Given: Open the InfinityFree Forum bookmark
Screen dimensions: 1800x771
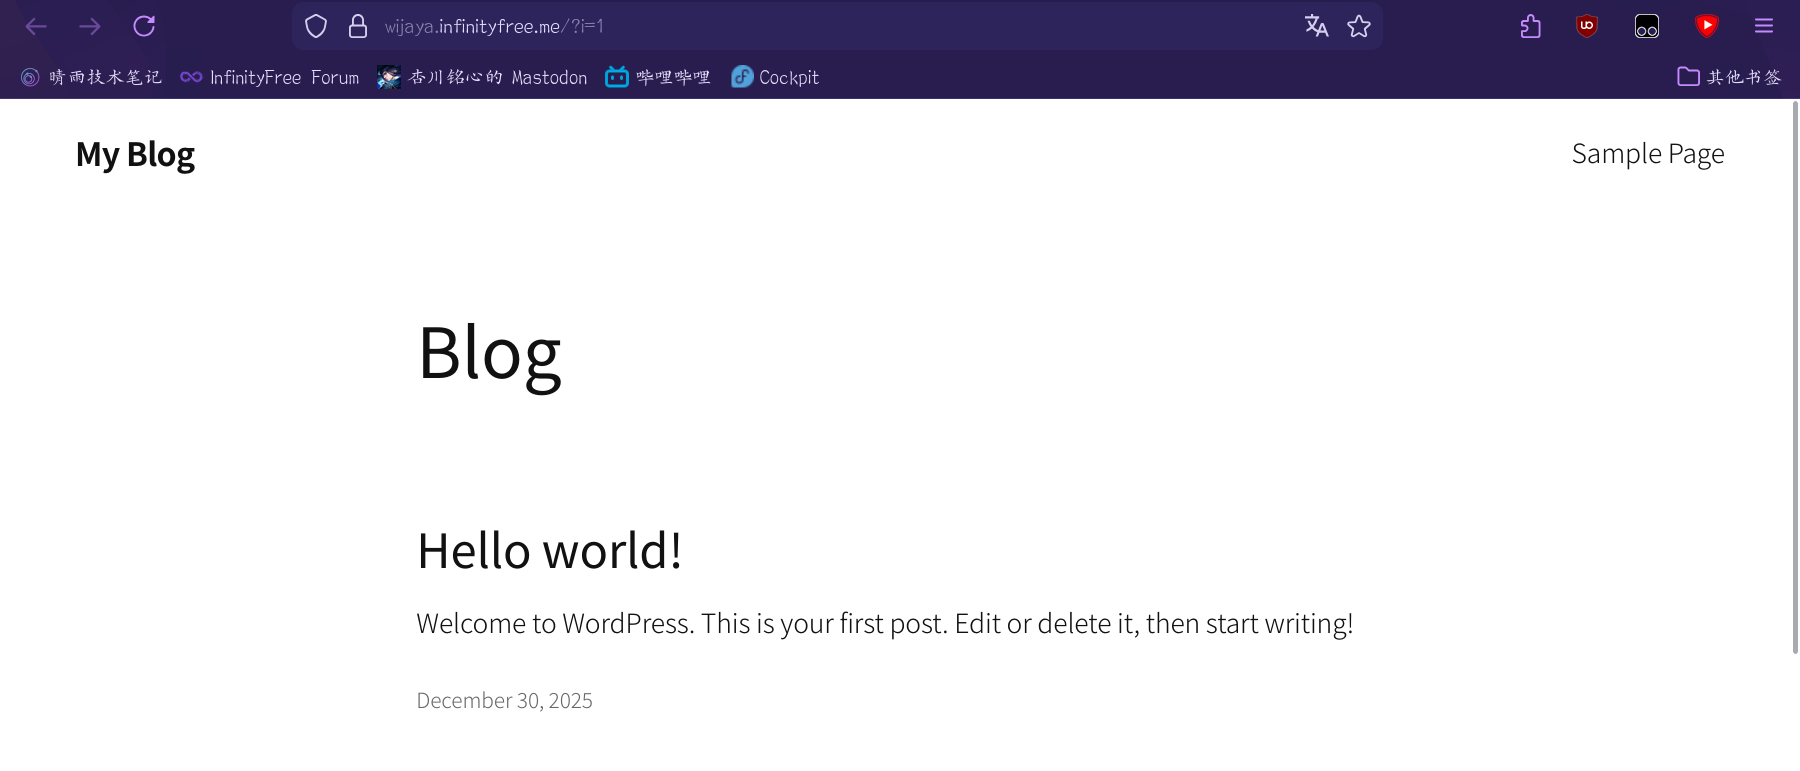Looking at the screenshot, I should click(x=270, y=77).
